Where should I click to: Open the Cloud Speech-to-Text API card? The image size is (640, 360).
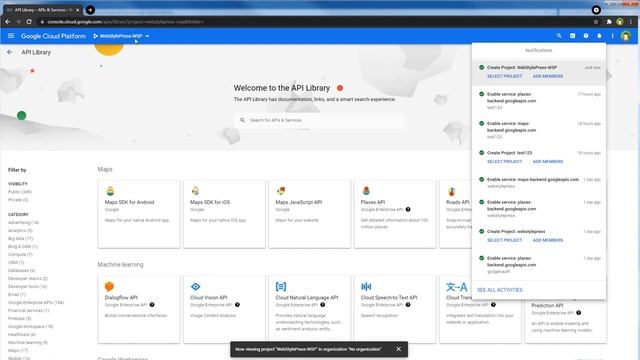pos(395,309)
